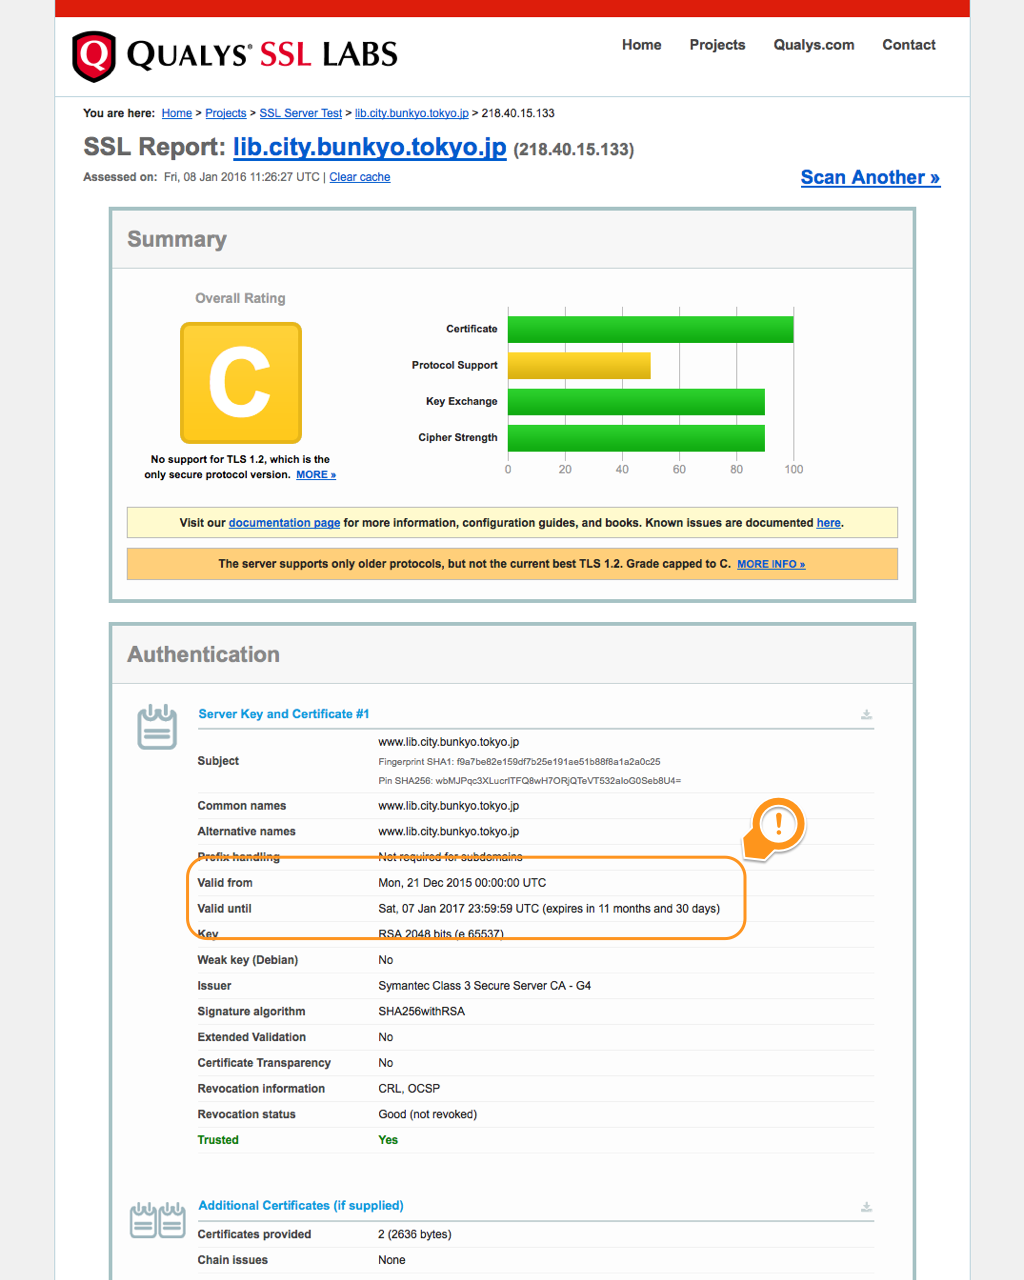Screen dimensions: 1024x1280
Task: Click the Certificate score bar
Action: tap(651, 329)
